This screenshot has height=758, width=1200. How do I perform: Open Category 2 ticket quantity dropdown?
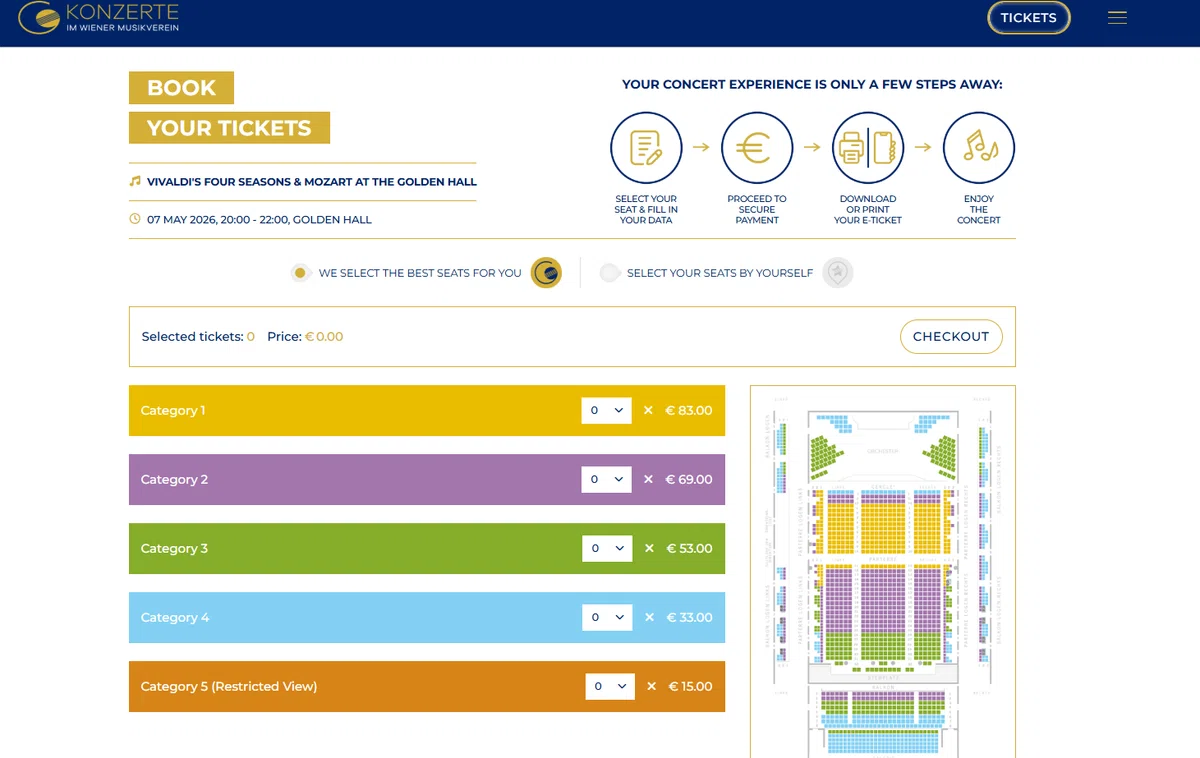pos(606,479)
